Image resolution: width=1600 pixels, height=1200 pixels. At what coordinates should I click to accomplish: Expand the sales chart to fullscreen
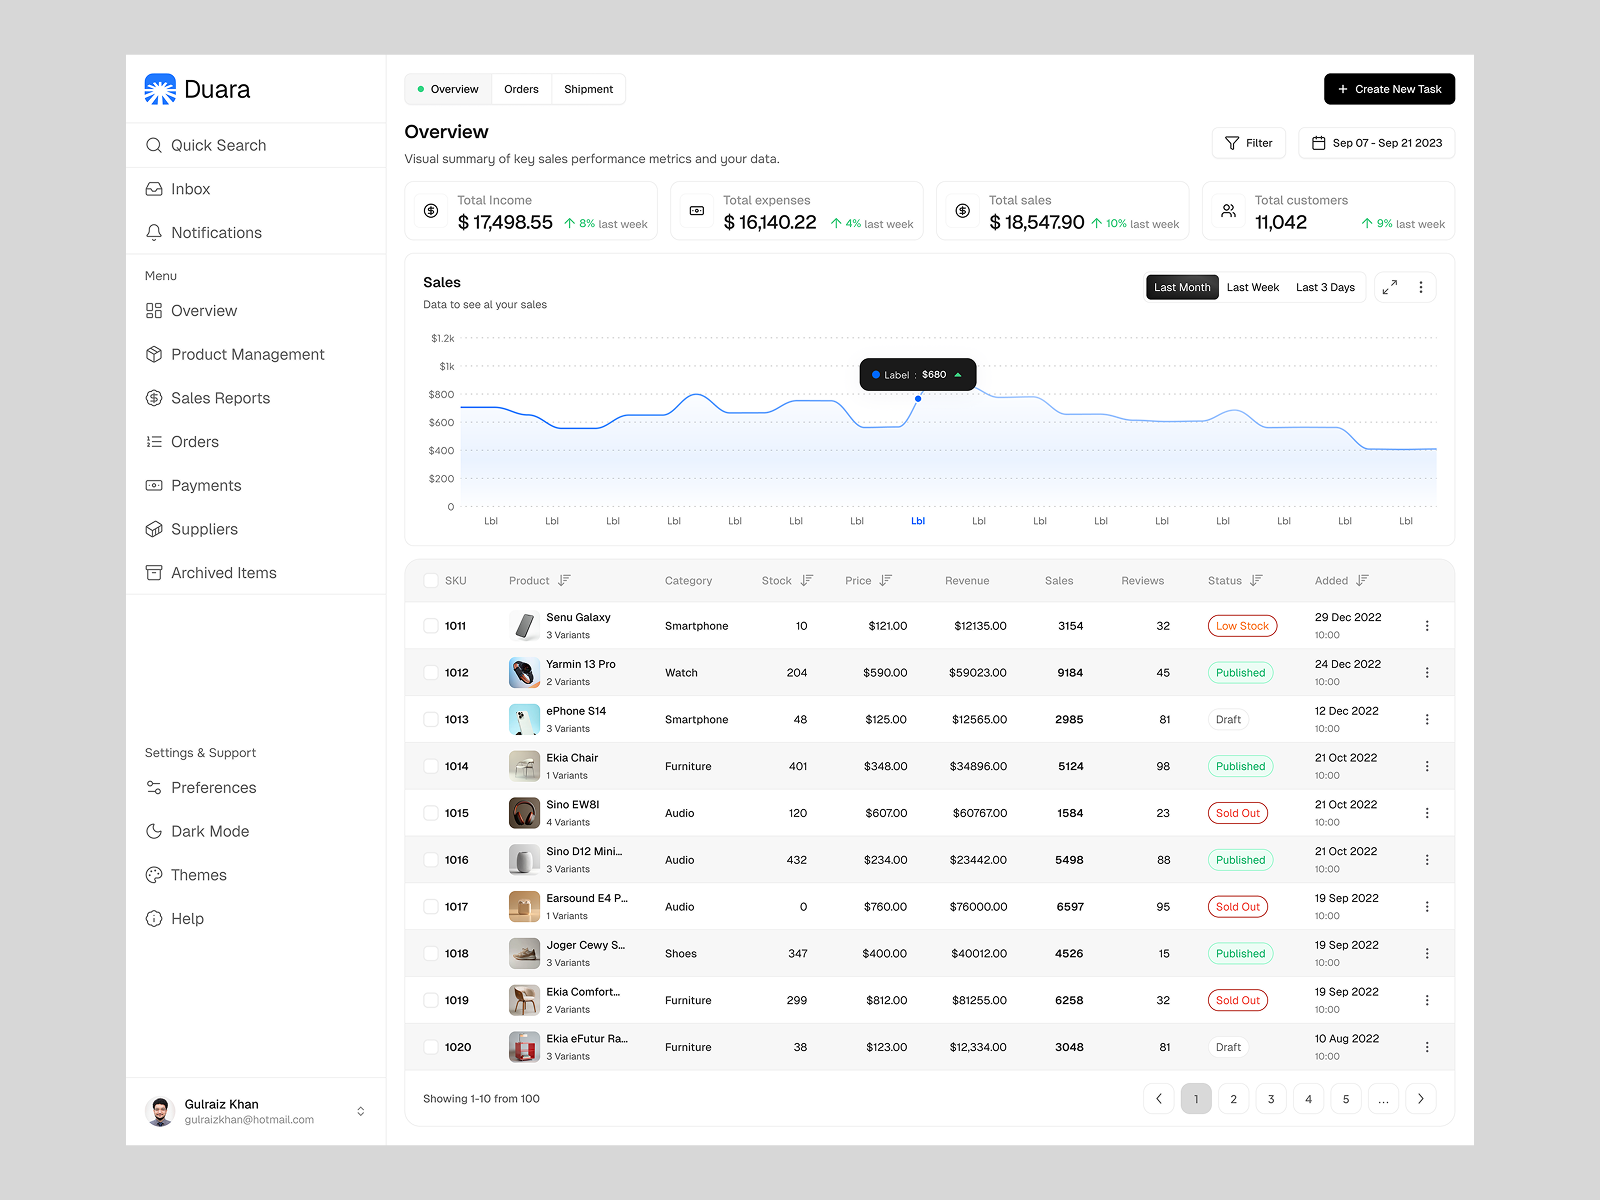pos(1389,287)
